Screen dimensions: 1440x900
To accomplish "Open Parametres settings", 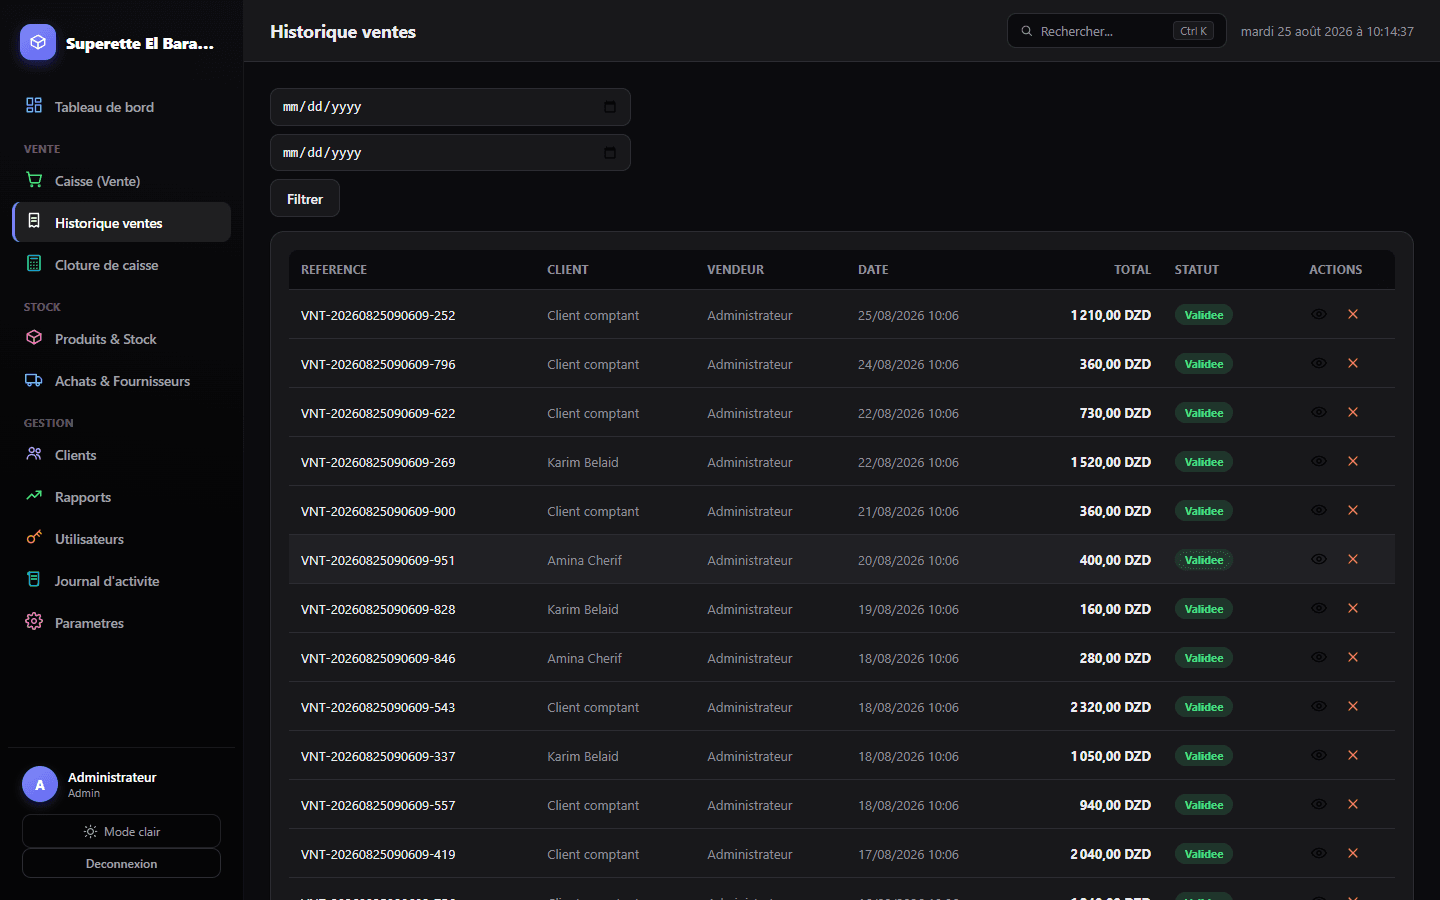I will [x=121, y=622].
